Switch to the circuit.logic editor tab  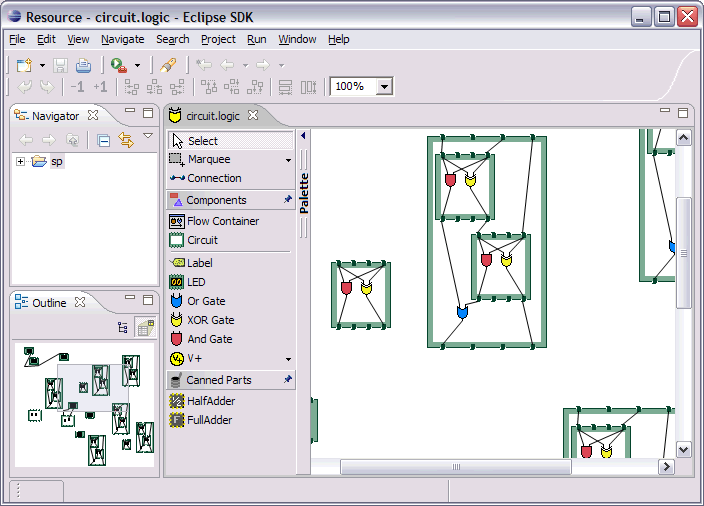tap(212, 116)
